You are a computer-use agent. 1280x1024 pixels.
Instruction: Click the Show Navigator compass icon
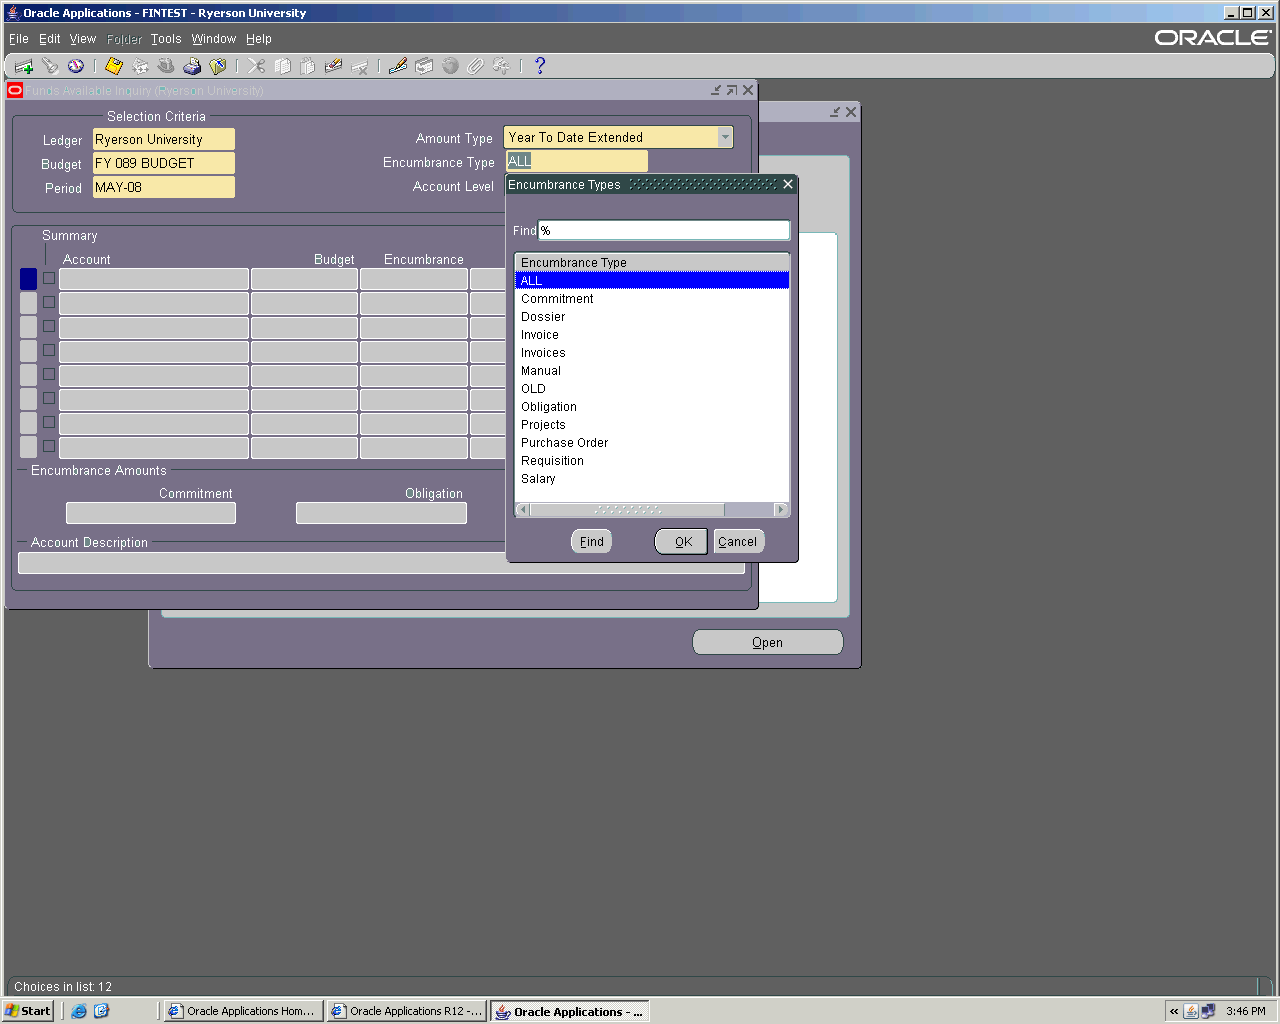76,66
